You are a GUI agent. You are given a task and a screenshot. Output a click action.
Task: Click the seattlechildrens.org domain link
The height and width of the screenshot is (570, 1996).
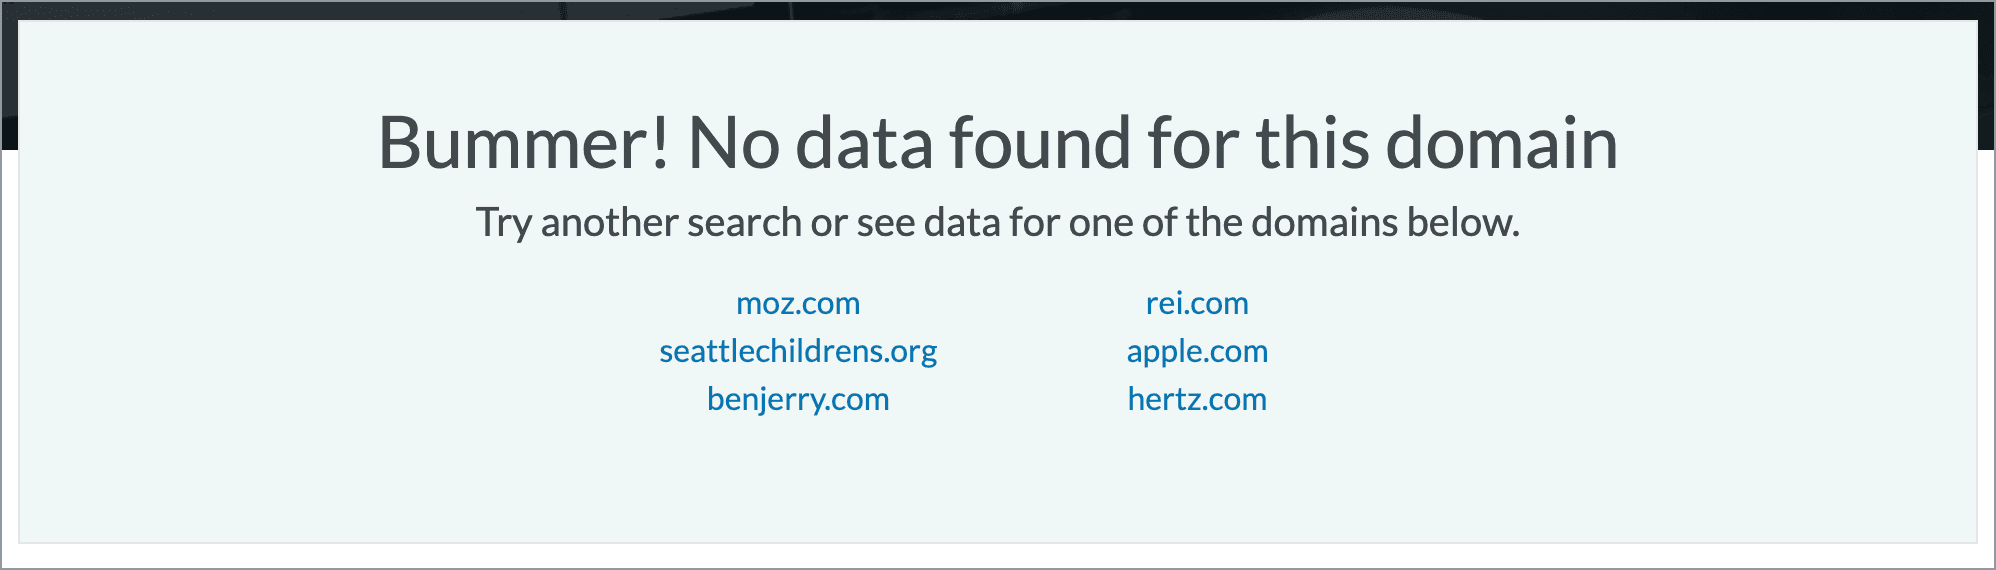pyautogui.click(x=798, y=351)
